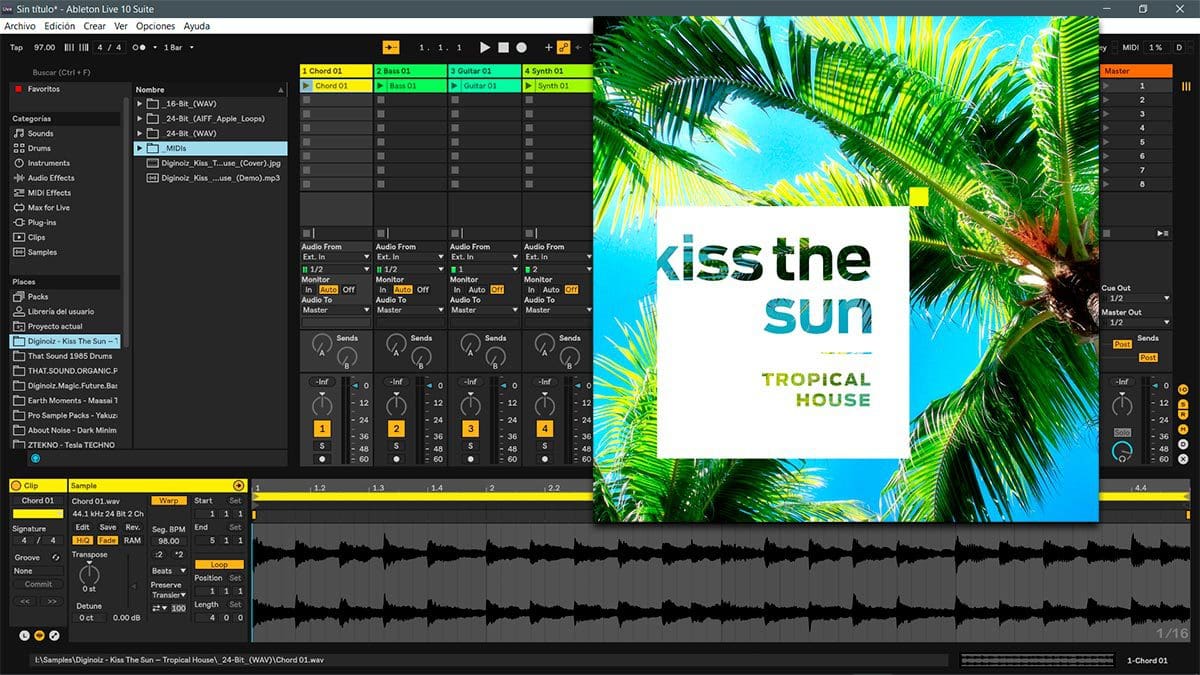The height and width of the screenshot is (675, 1200).
Task: Open the Opciones menu
Action: [155, 26]
